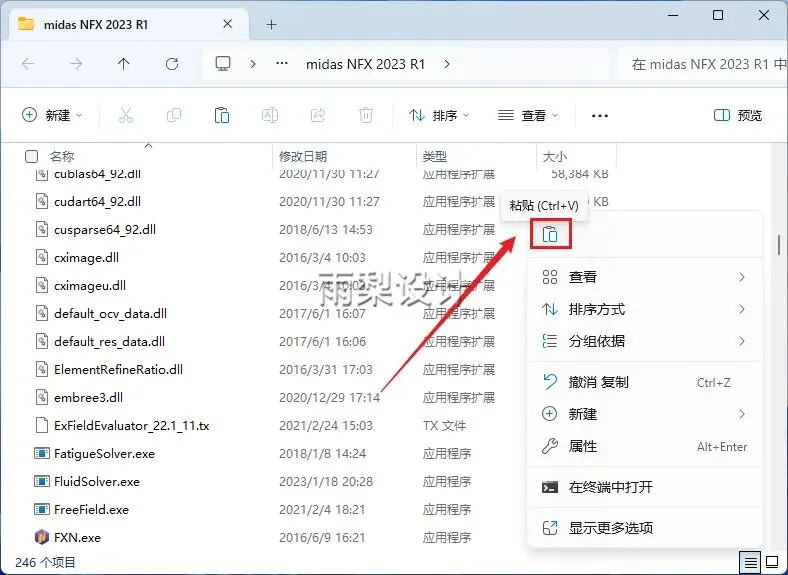Click the FatigueSolver.exe file icon

pos(42,453)
